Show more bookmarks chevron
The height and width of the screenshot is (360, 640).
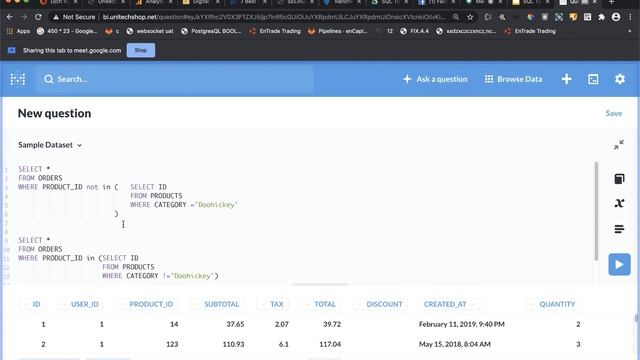coord(629,31)
